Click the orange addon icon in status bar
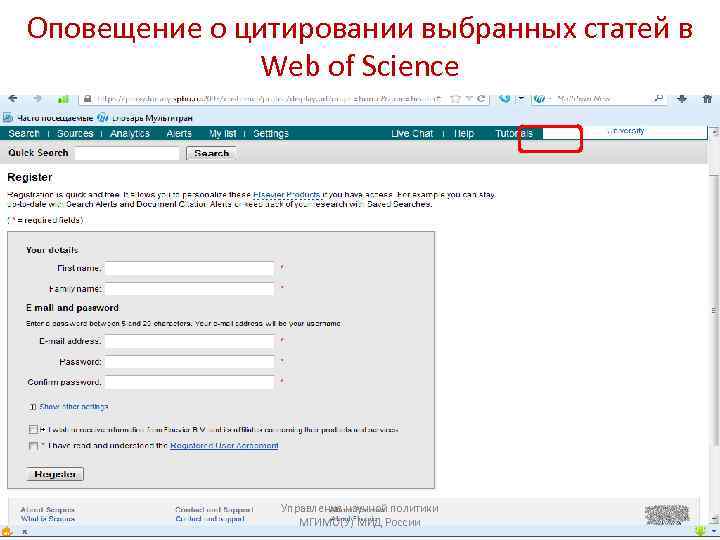Screen dimensions: 720x540 (x=6, y=532)
